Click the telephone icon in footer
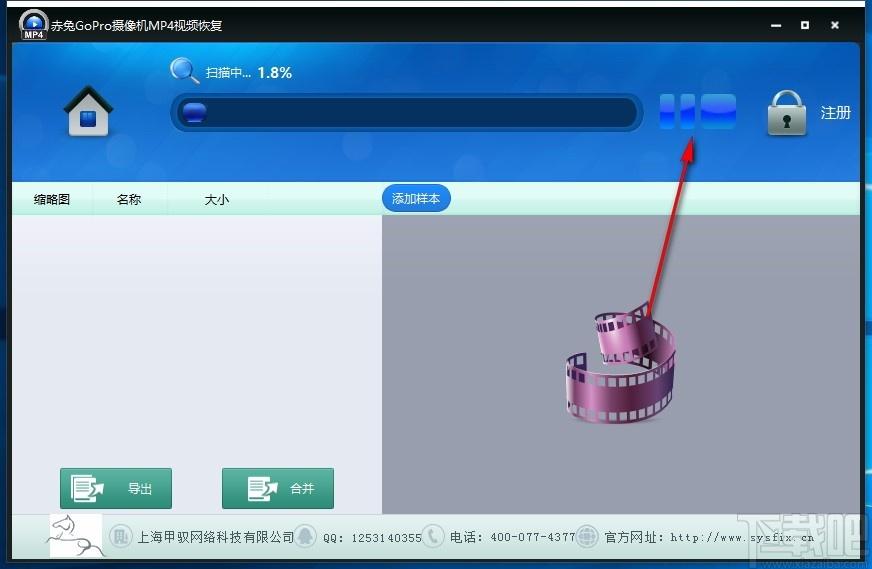The image size is (872, 569). (x=432, y=536)
